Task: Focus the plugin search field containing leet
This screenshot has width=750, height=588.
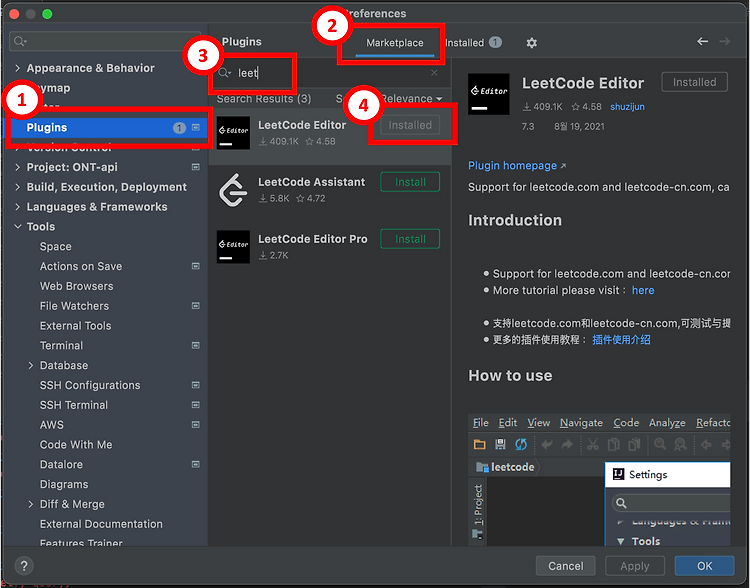Action: tap(328, 73)
